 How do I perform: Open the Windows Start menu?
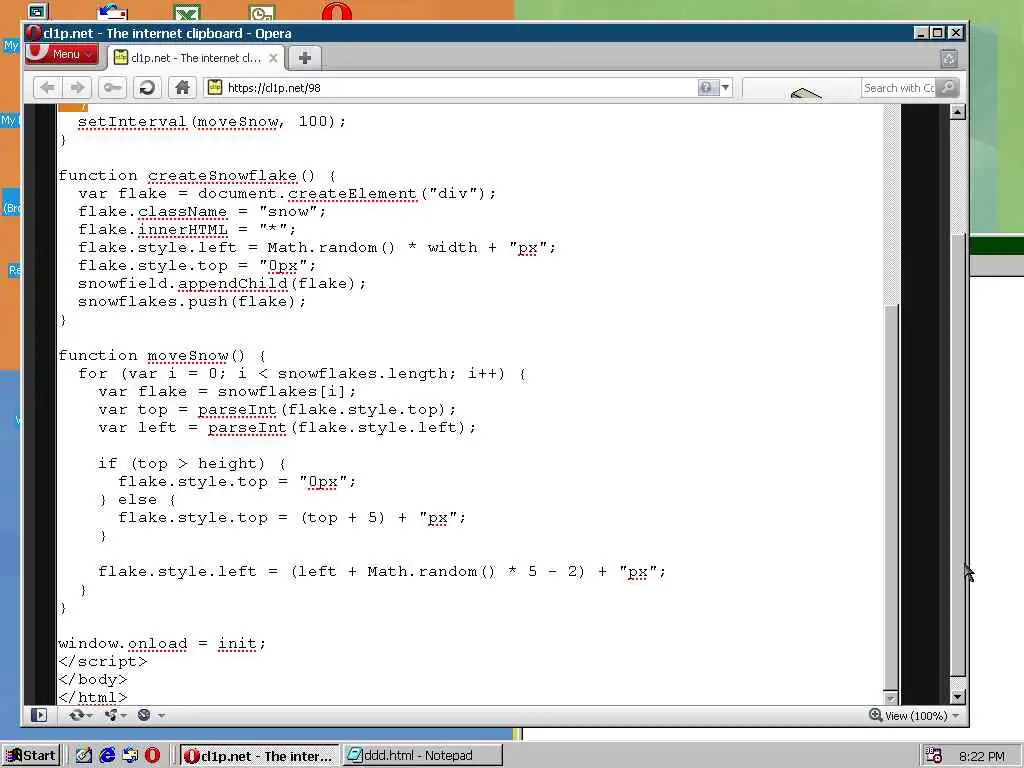[x=31, y=756]
